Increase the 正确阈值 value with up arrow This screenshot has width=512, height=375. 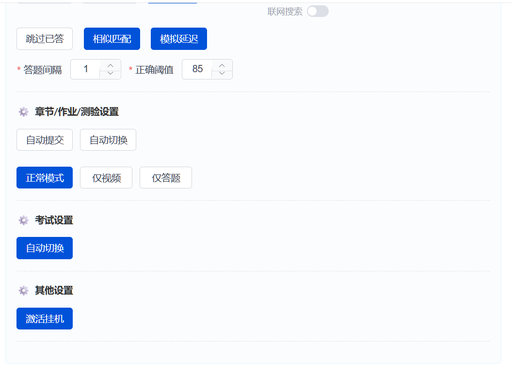[222, 65]
